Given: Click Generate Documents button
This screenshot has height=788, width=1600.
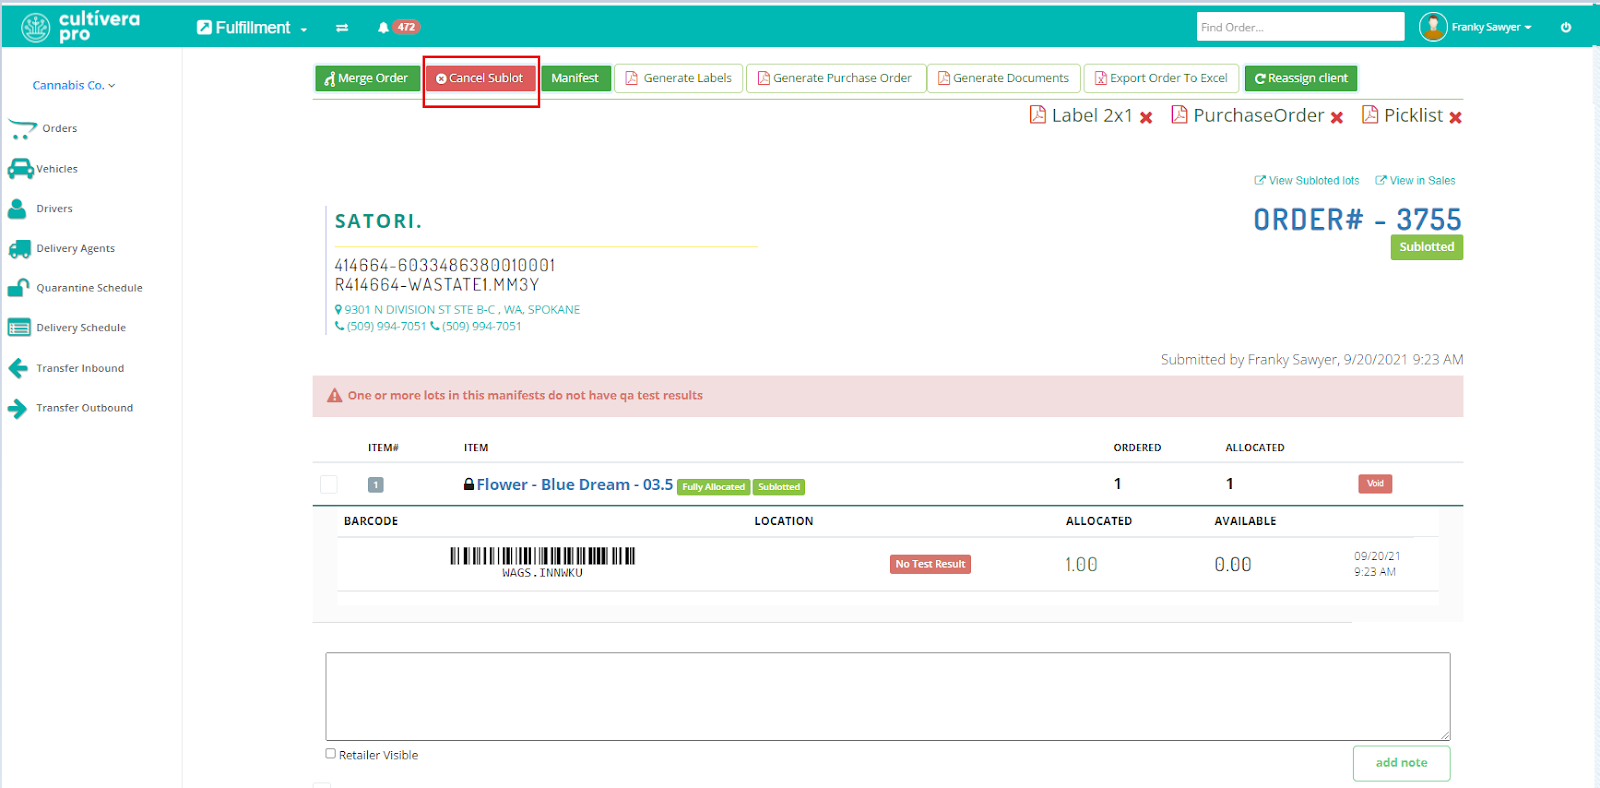Looking at the screenshot, I should (1003, 78).
